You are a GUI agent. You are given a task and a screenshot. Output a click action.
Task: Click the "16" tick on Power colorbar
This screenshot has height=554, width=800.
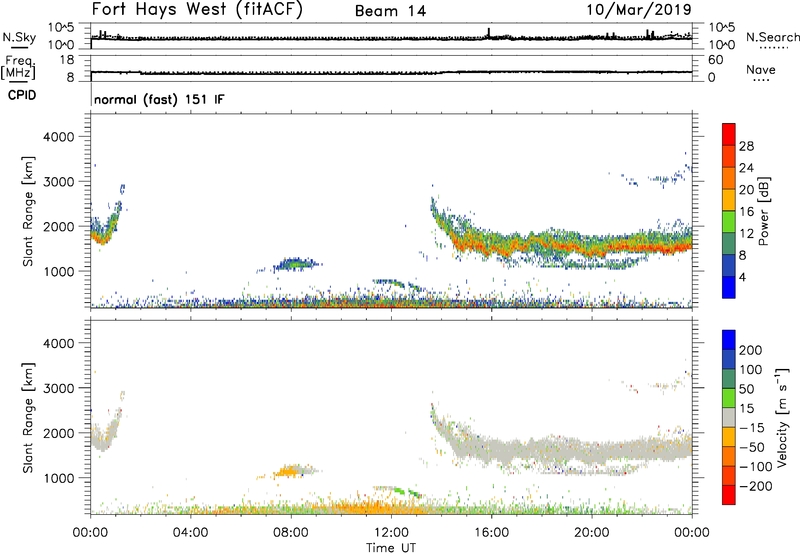pos(746,212)
